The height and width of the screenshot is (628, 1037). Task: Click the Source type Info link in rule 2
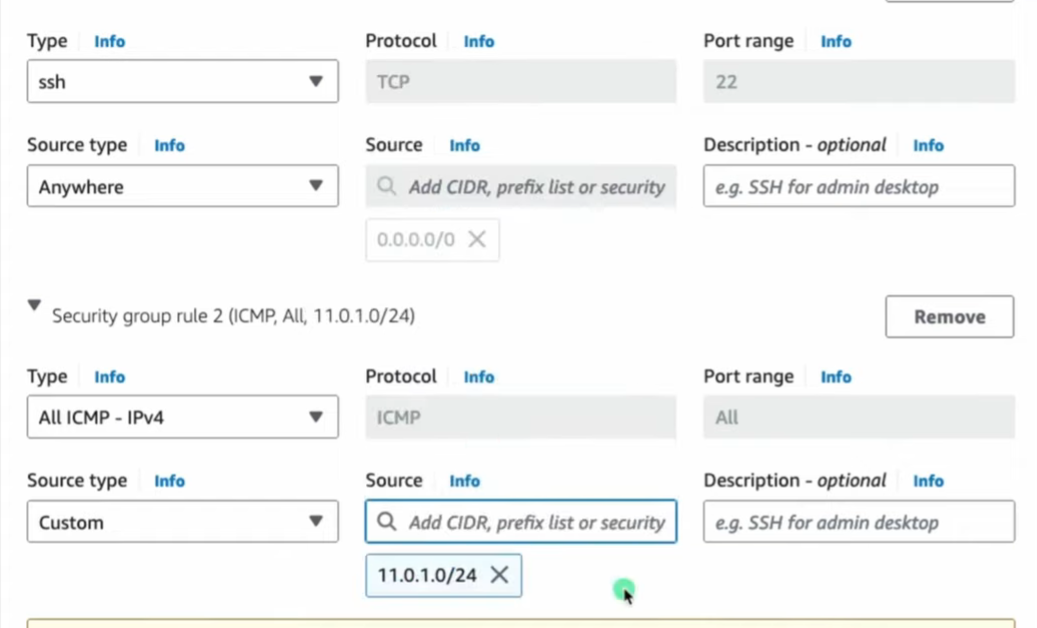coord(169,481)
